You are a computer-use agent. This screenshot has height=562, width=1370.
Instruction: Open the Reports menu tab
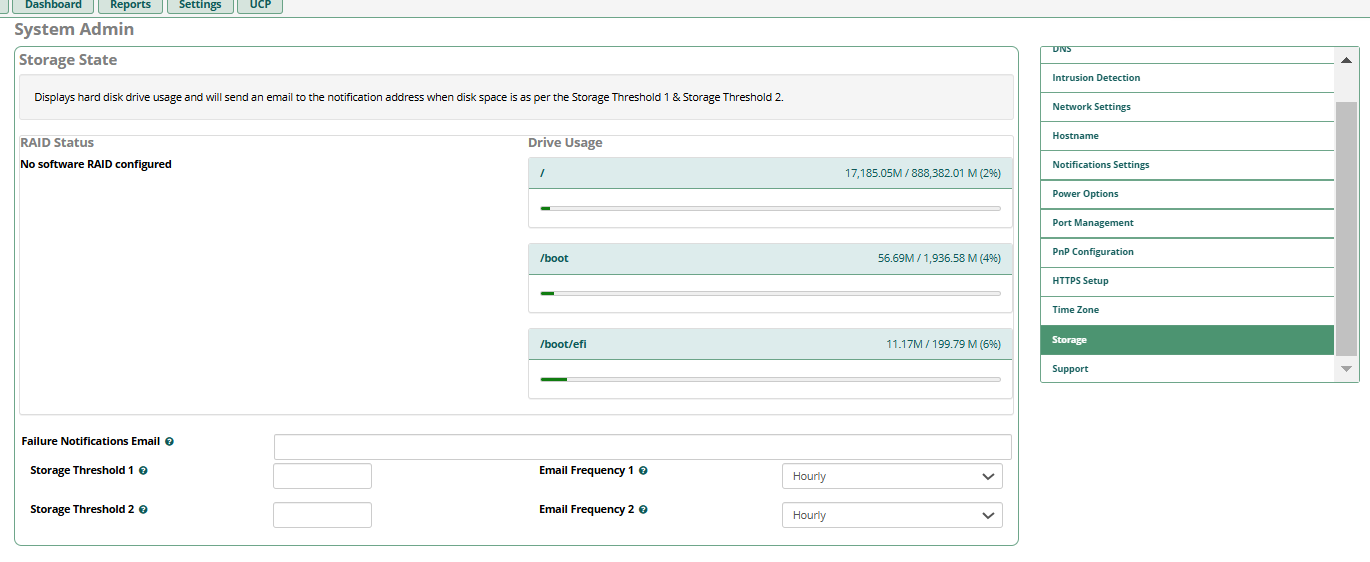(130, 6)
